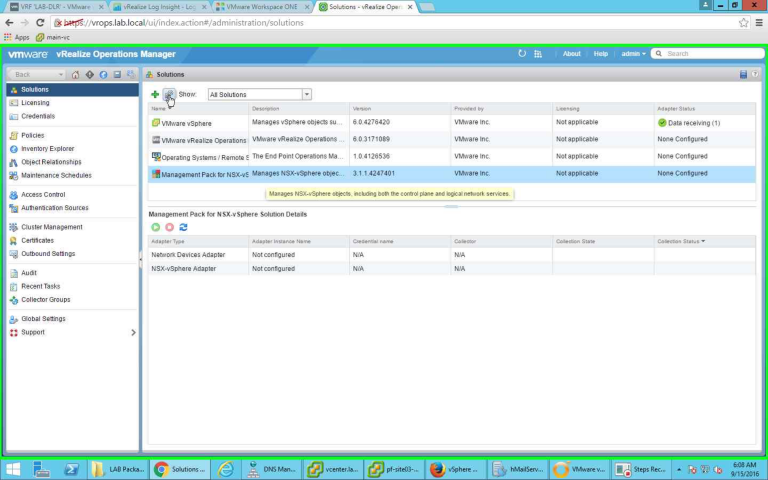Click the Name column header
The width and height of the screenshot is (768, 480).
coord(198,109)
